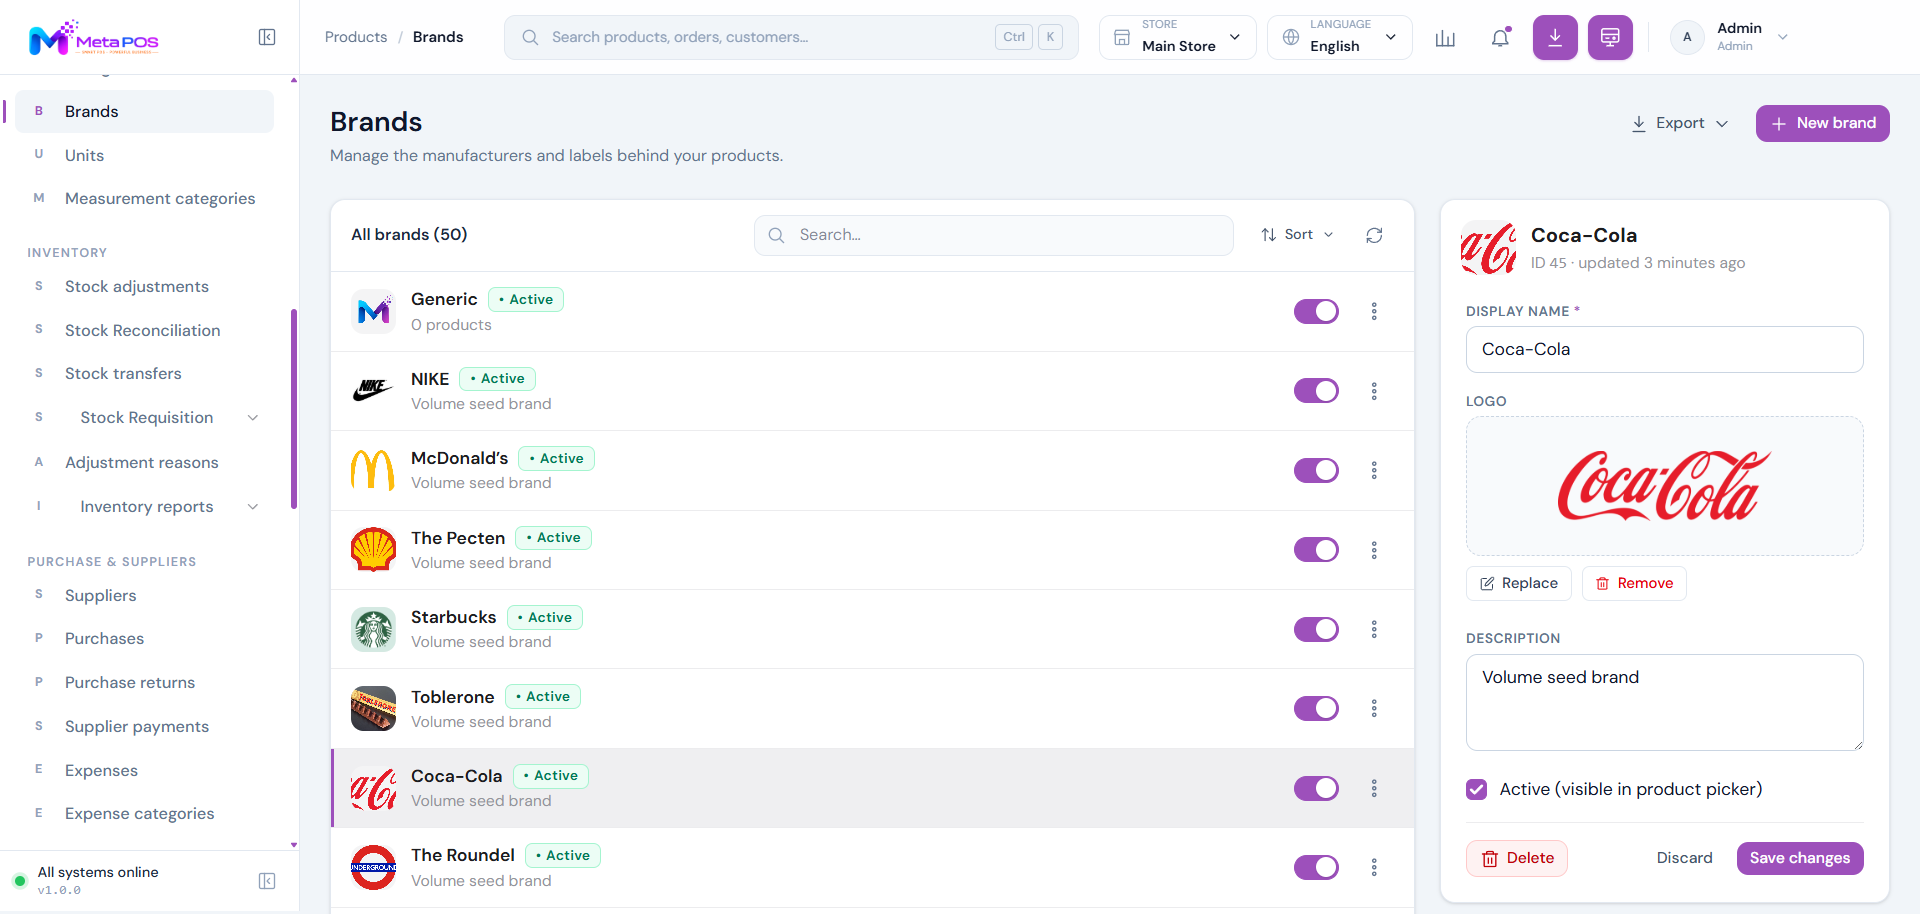
Task: Open the more options menu for The Pecten
Action: coord(1374,550)
